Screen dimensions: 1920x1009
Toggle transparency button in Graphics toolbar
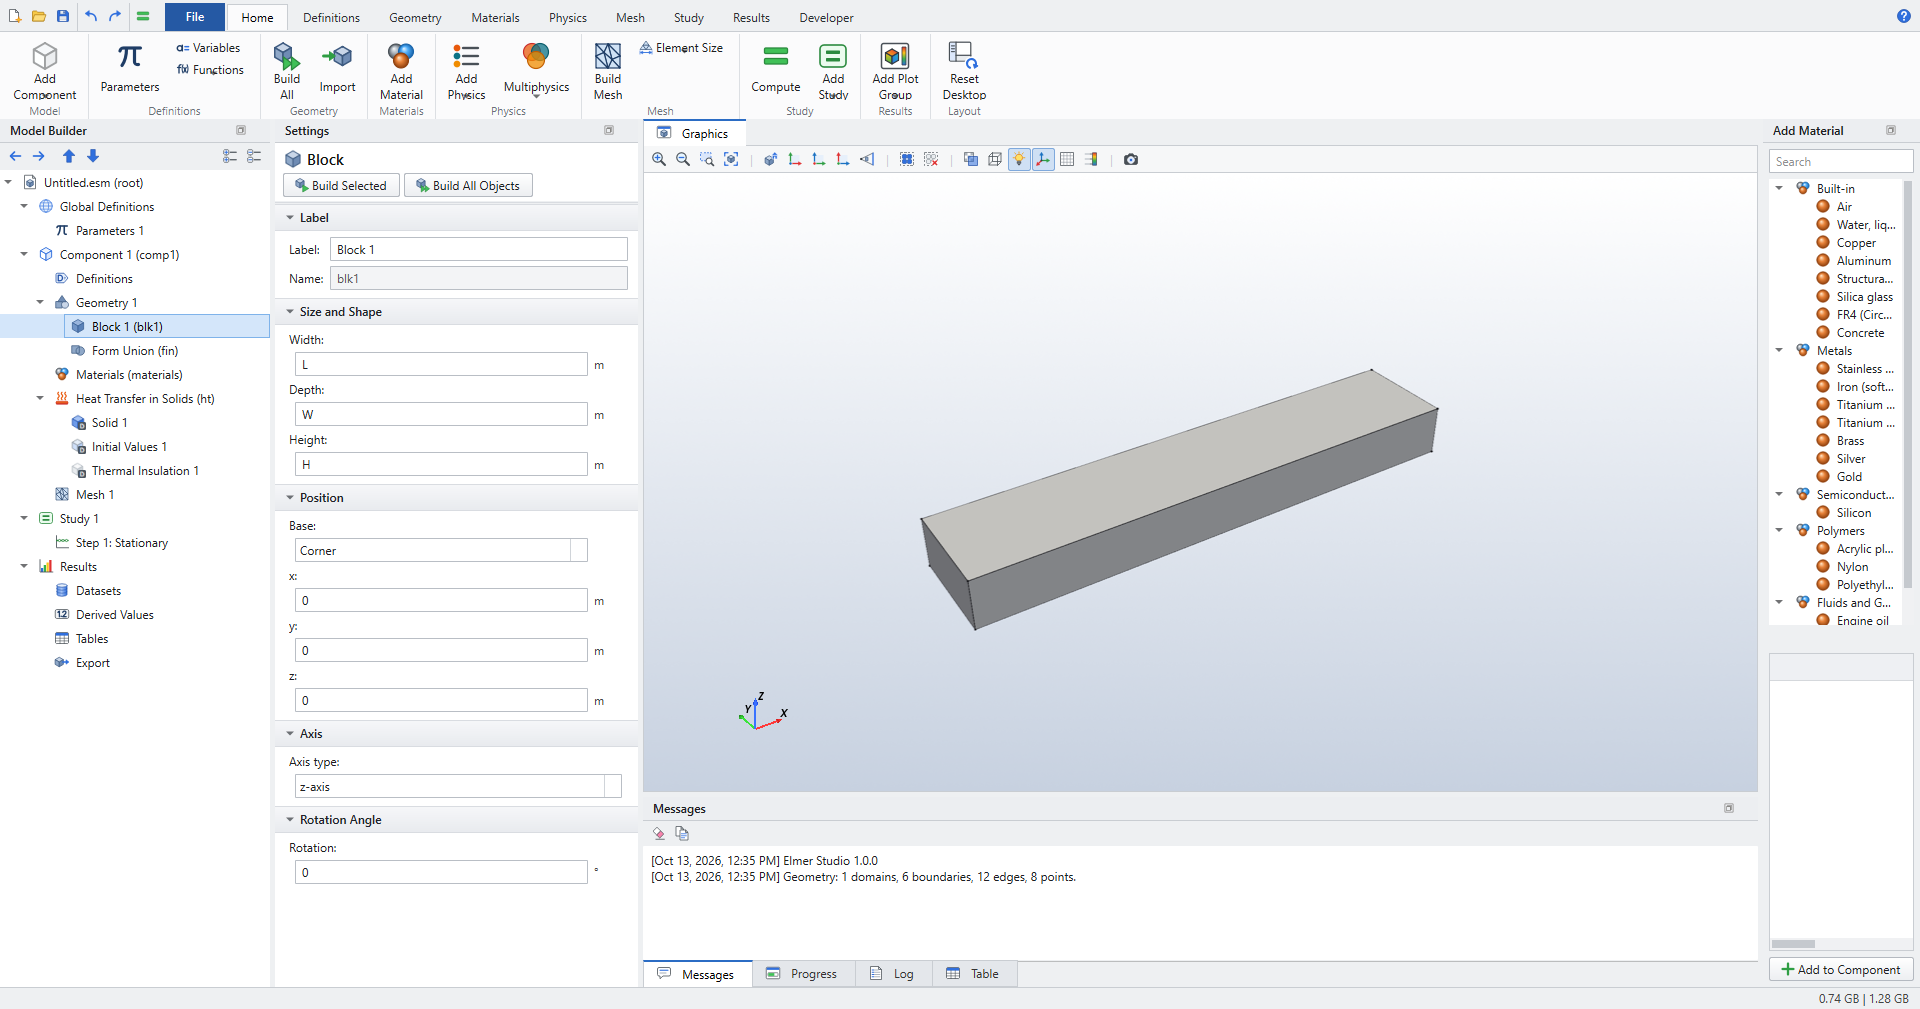coord(971,159)
